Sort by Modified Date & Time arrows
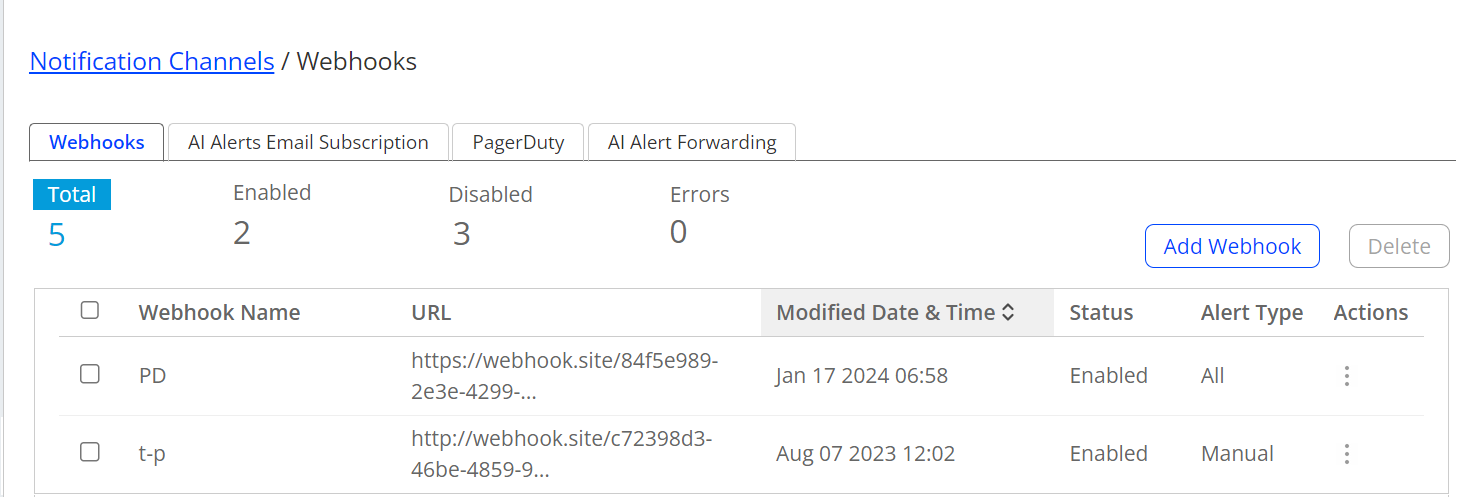The width and height of the screenshot is (1479, 497). [x=1008, y=313]
